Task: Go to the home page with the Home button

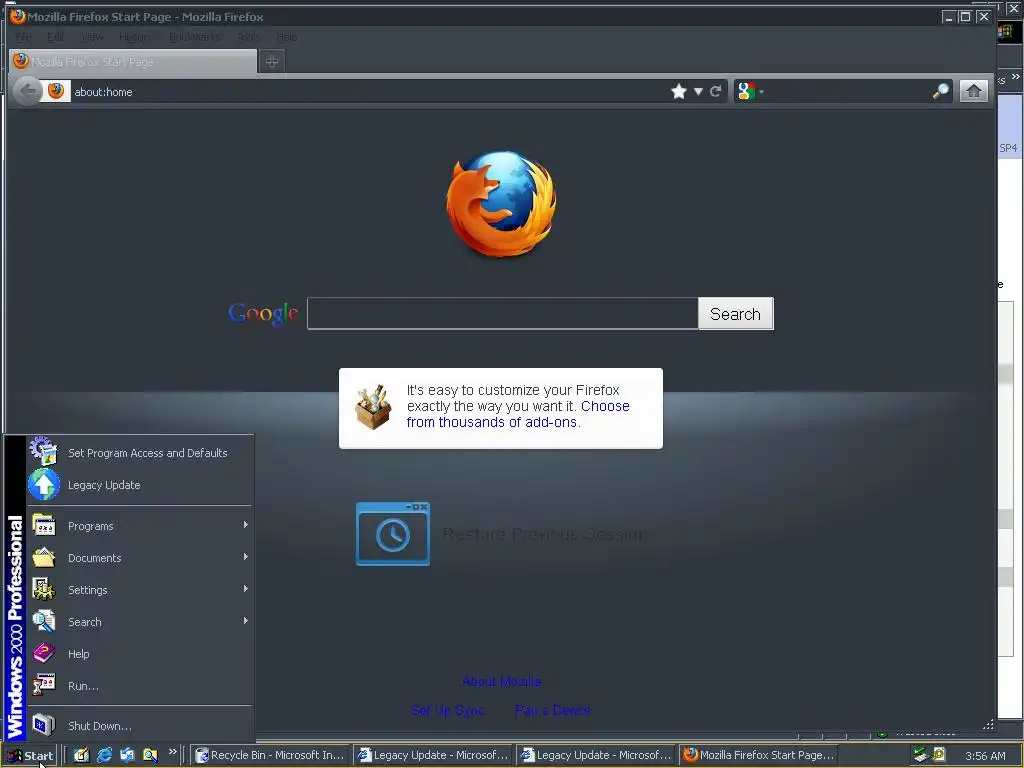Action: click(x=974, y=91)
